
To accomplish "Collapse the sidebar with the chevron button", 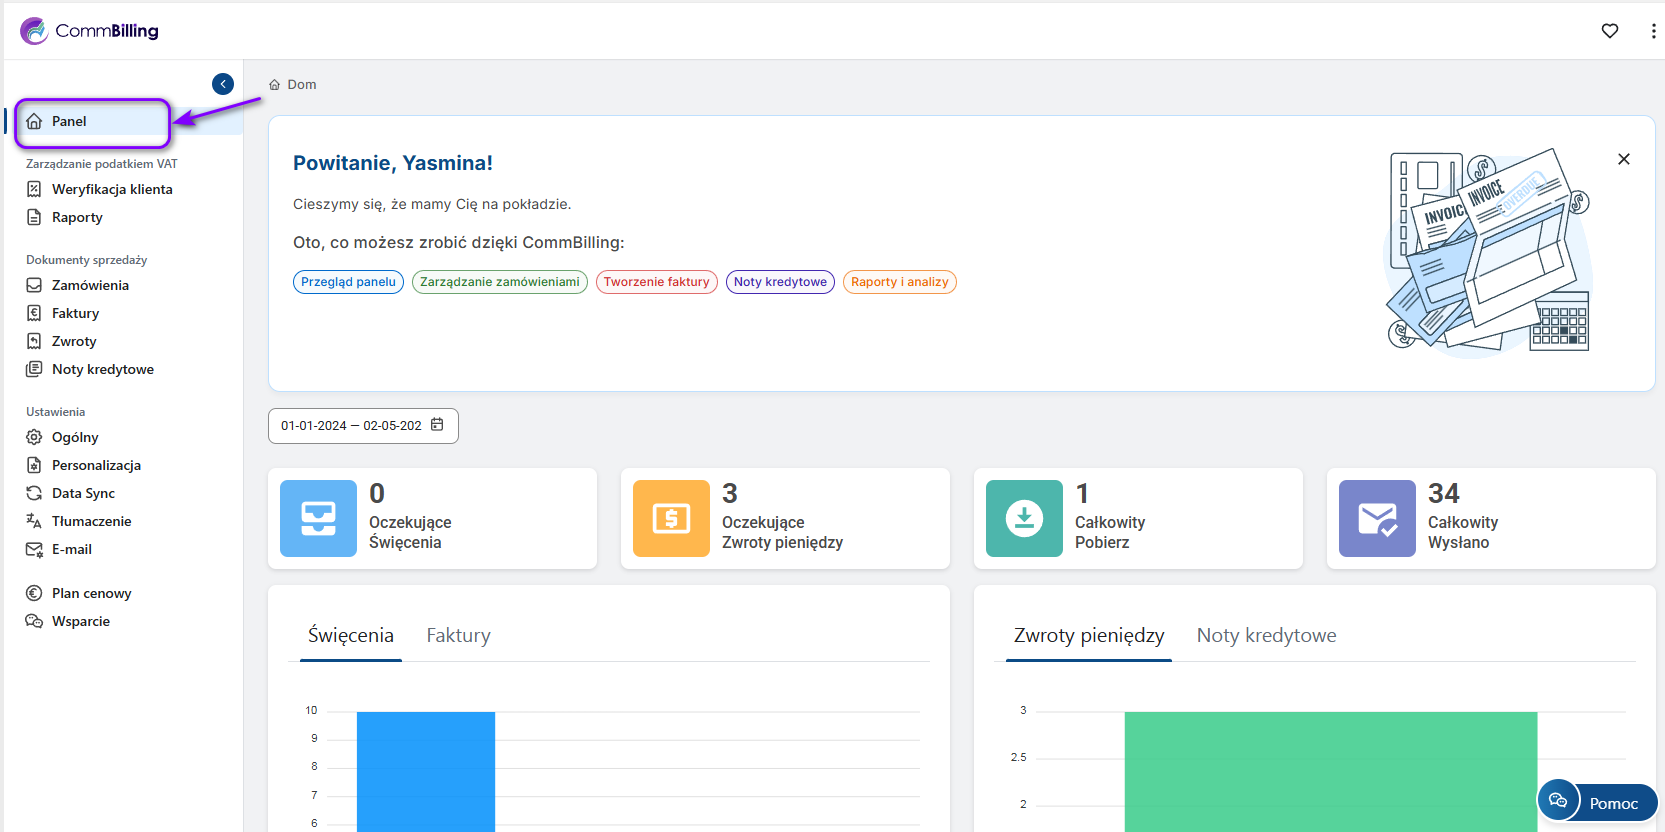I will tap(223, 84).
